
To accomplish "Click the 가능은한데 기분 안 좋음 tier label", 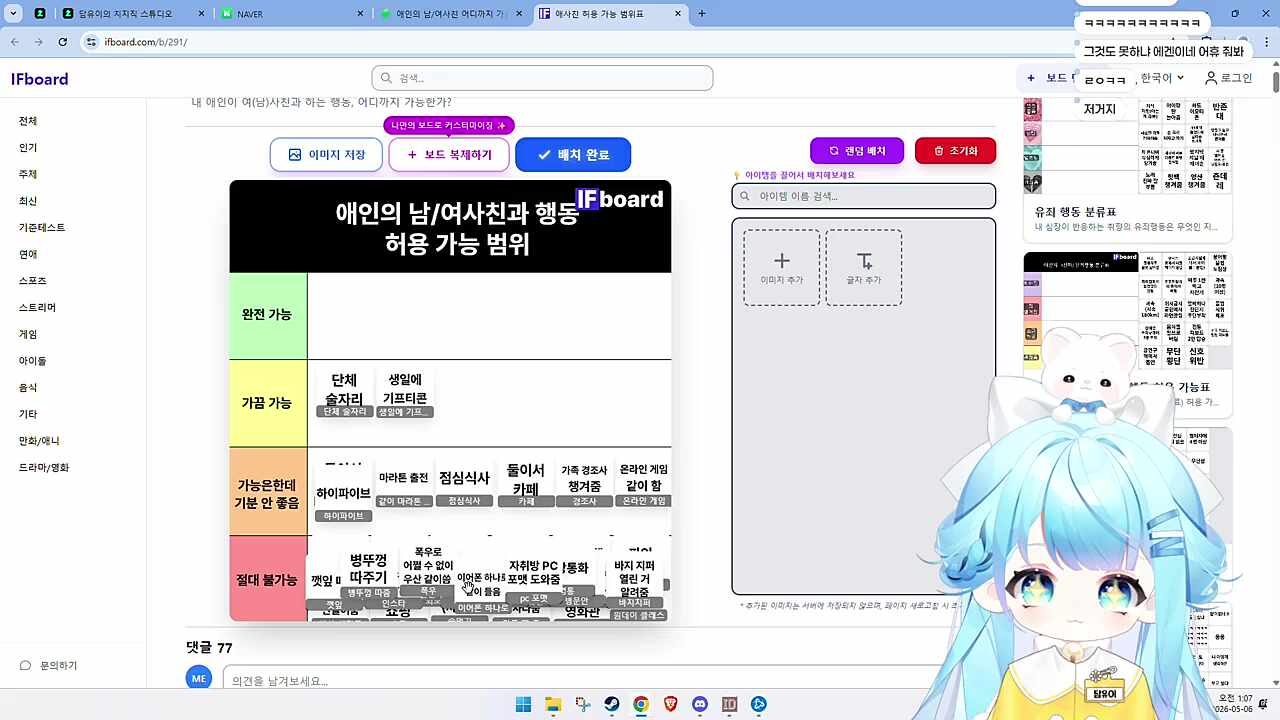I will pos(267,491).
